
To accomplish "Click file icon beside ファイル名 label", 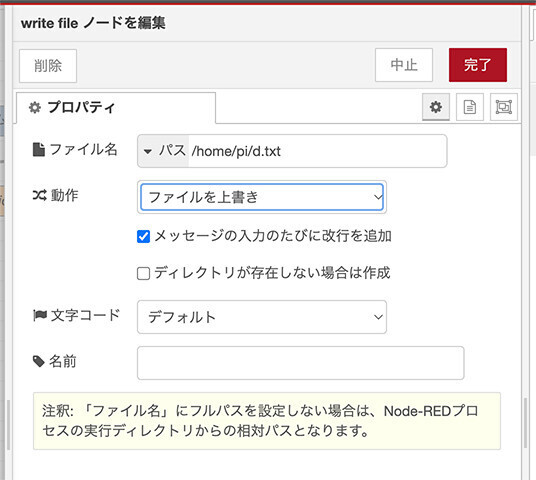I will tap(39, 150).
